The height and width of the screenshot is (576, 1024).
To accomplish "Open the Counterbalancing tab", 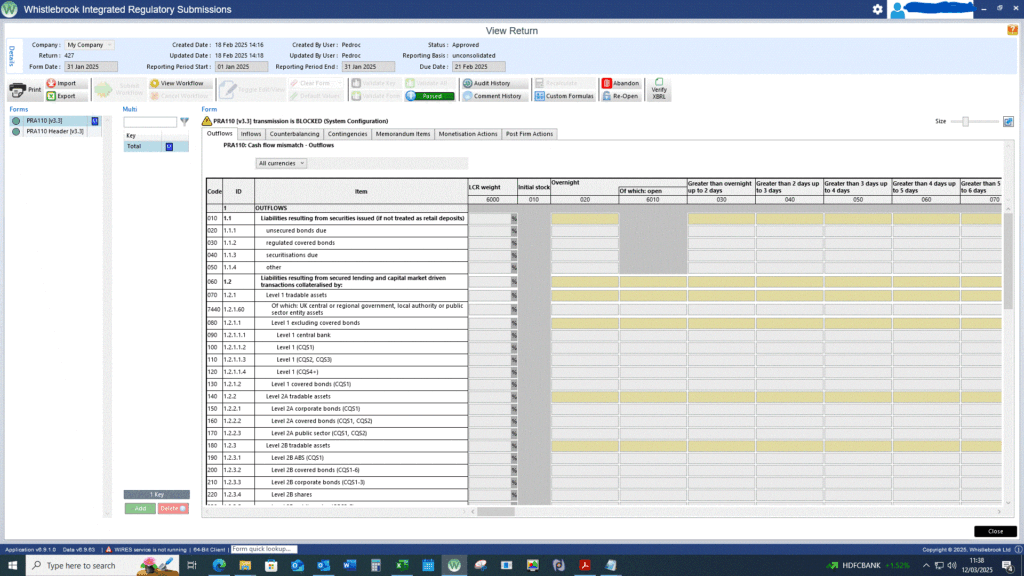I will pos(294,133).
